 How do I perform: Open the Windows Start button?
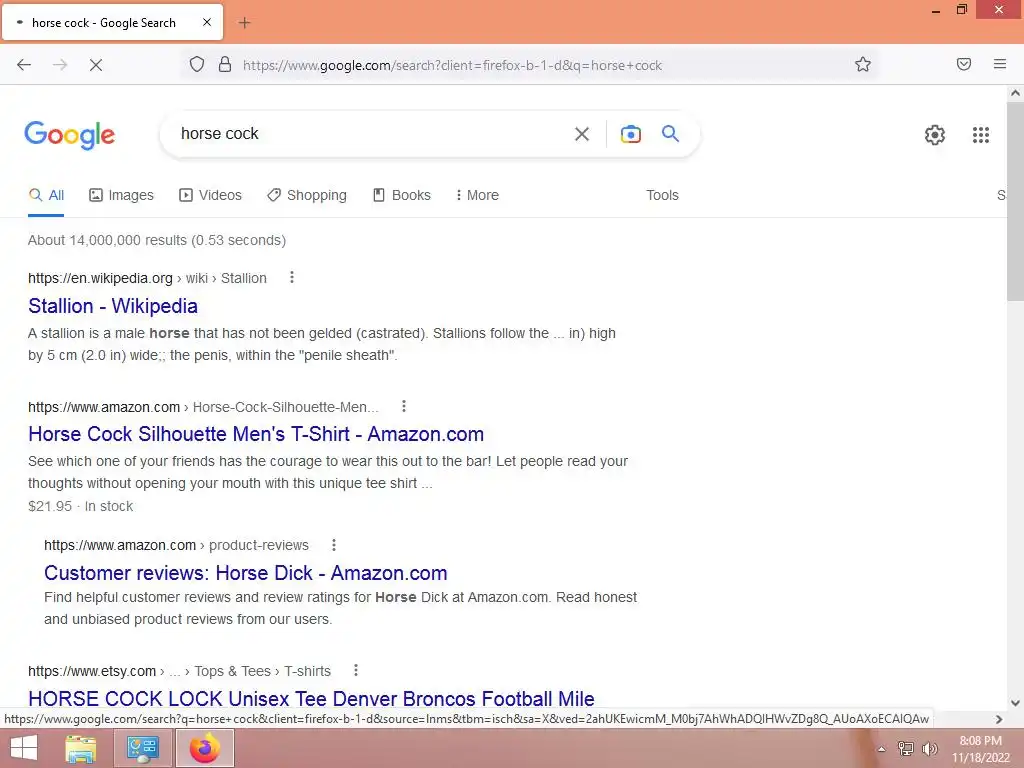(x=24, y=748)
